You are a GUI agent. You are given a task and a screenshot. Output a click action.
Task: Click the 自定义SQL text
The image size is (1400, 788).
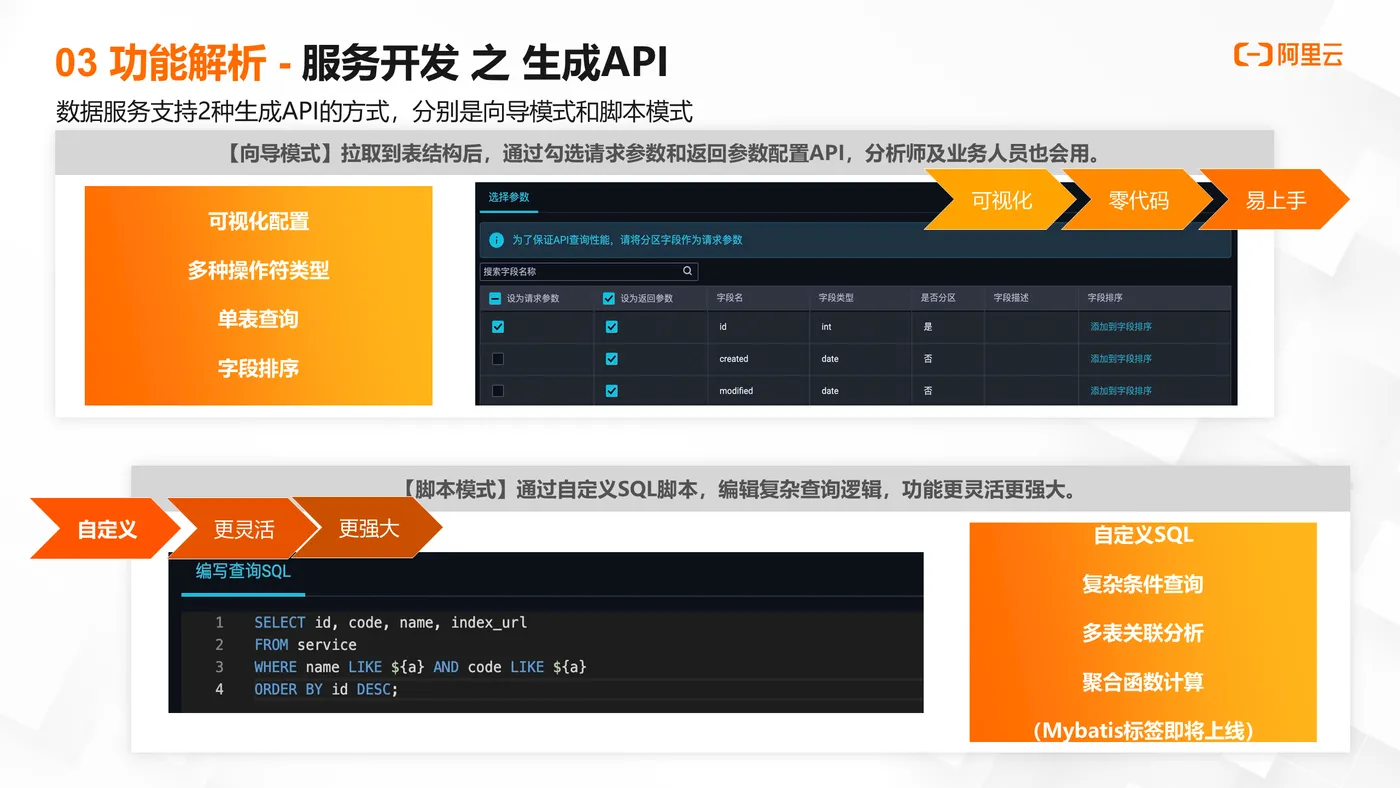1143,535
